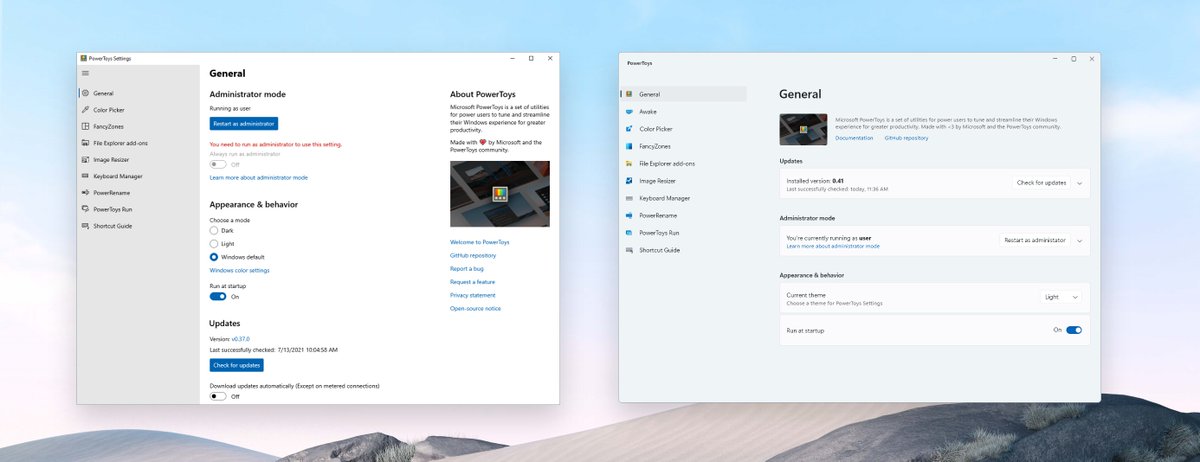Open the Documentation link in new PowerToys window
The image size is (1200, 462).
point(855,138)
